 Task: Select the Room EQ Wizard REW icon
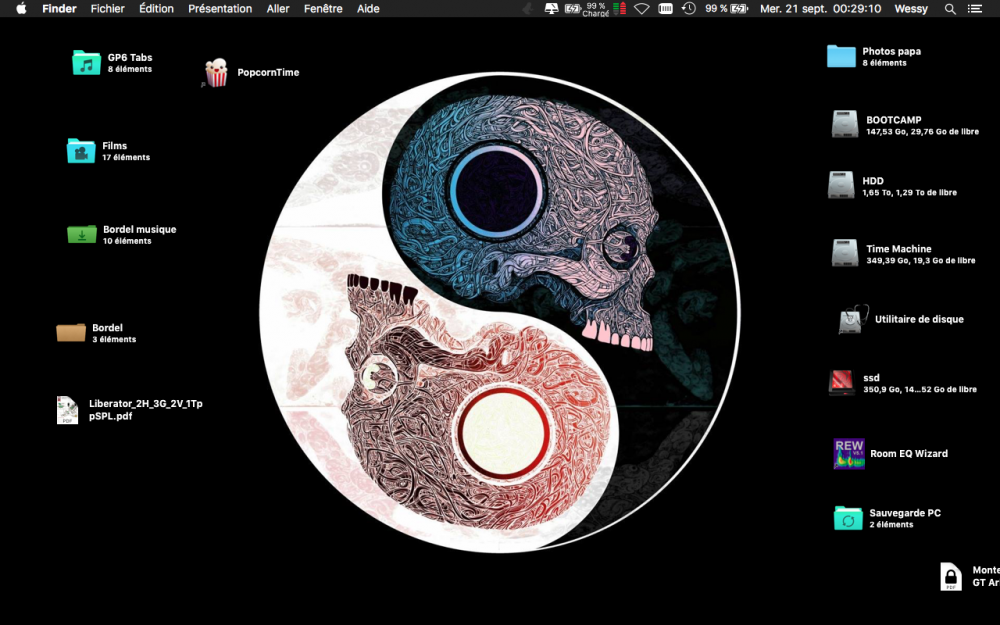pos(849,453)
